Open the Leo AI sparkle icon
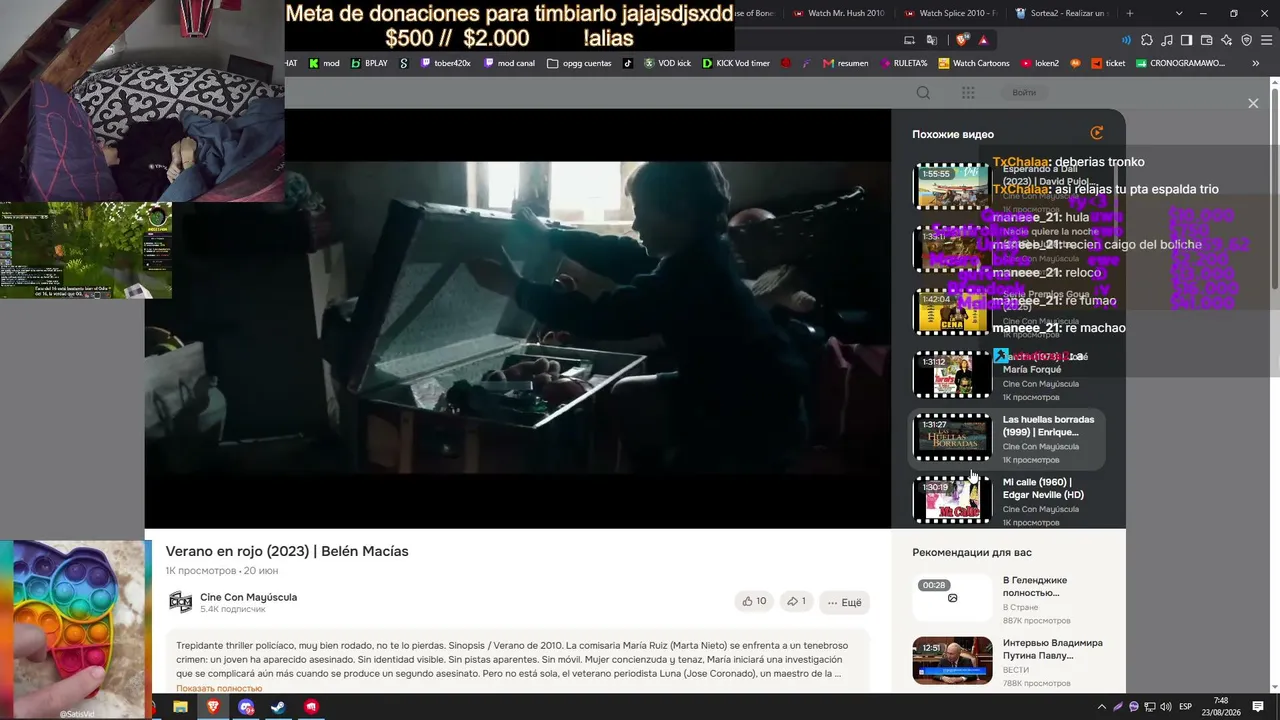 point(1226,40)
